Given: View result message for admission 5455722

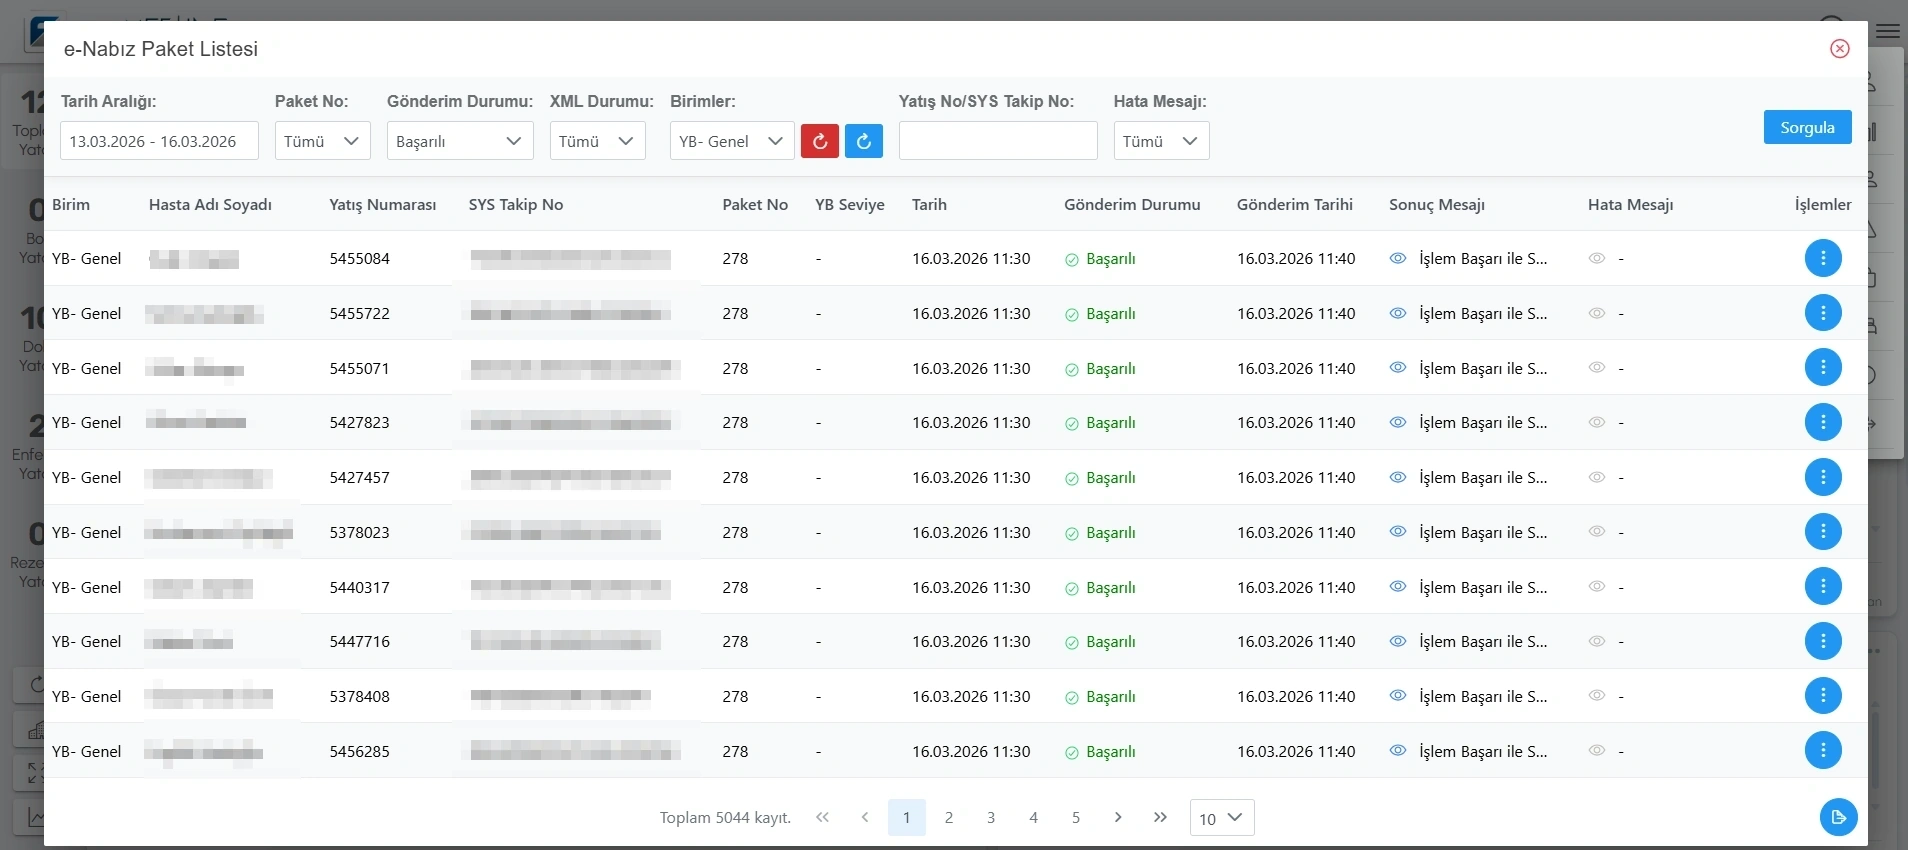Looking at the screenshot, I should coord(1398,313).
